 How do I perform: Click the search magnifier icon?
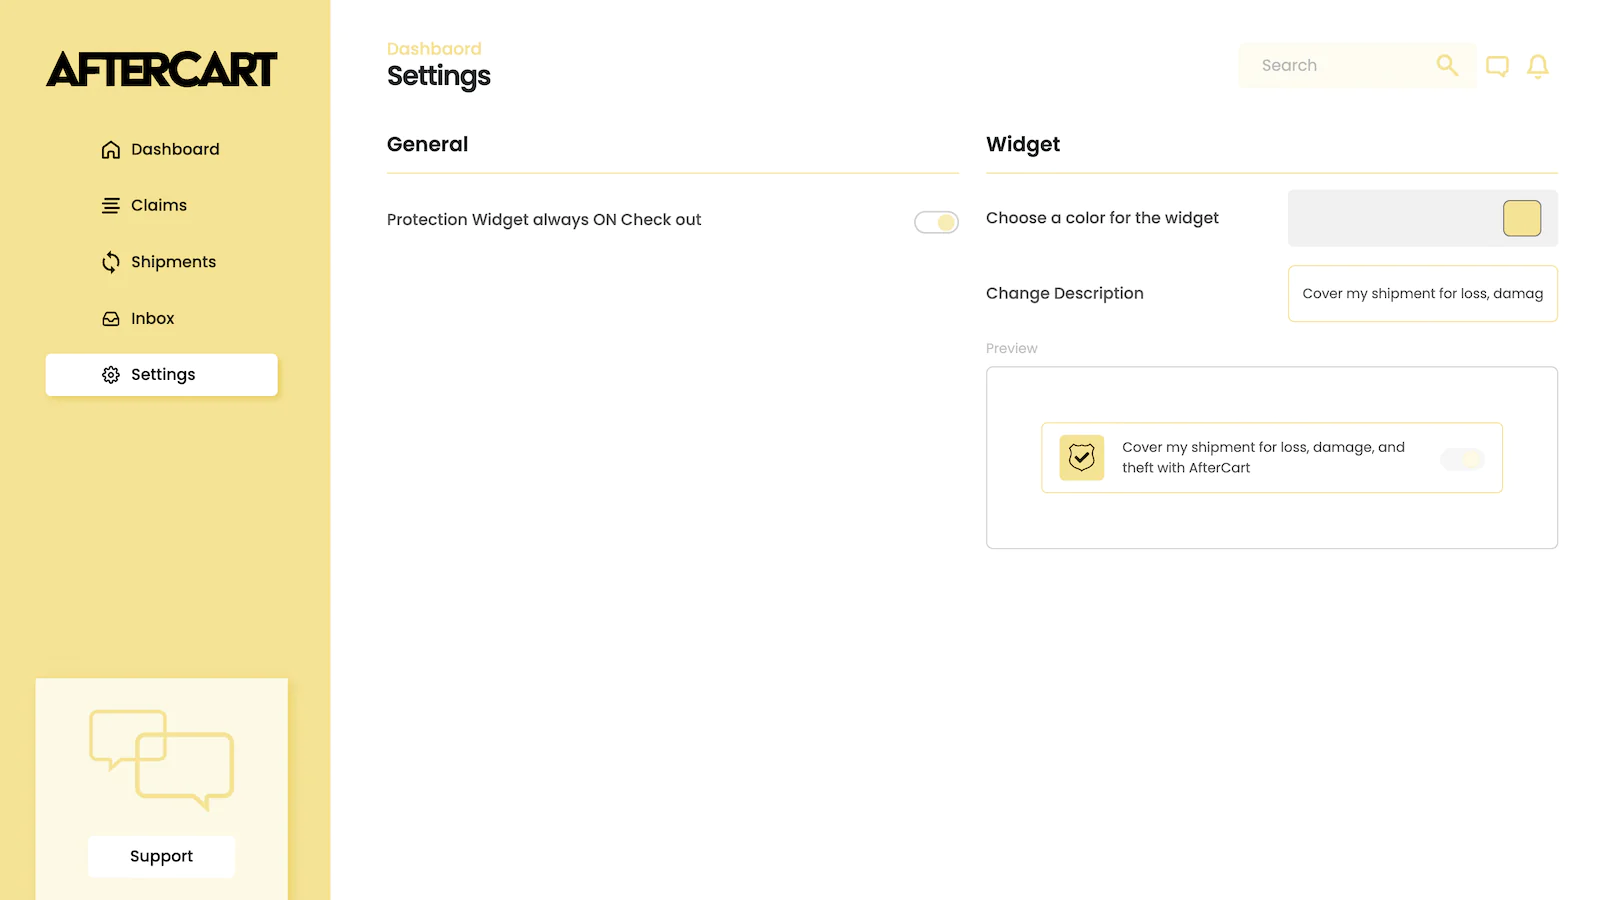pos(1447,65)
